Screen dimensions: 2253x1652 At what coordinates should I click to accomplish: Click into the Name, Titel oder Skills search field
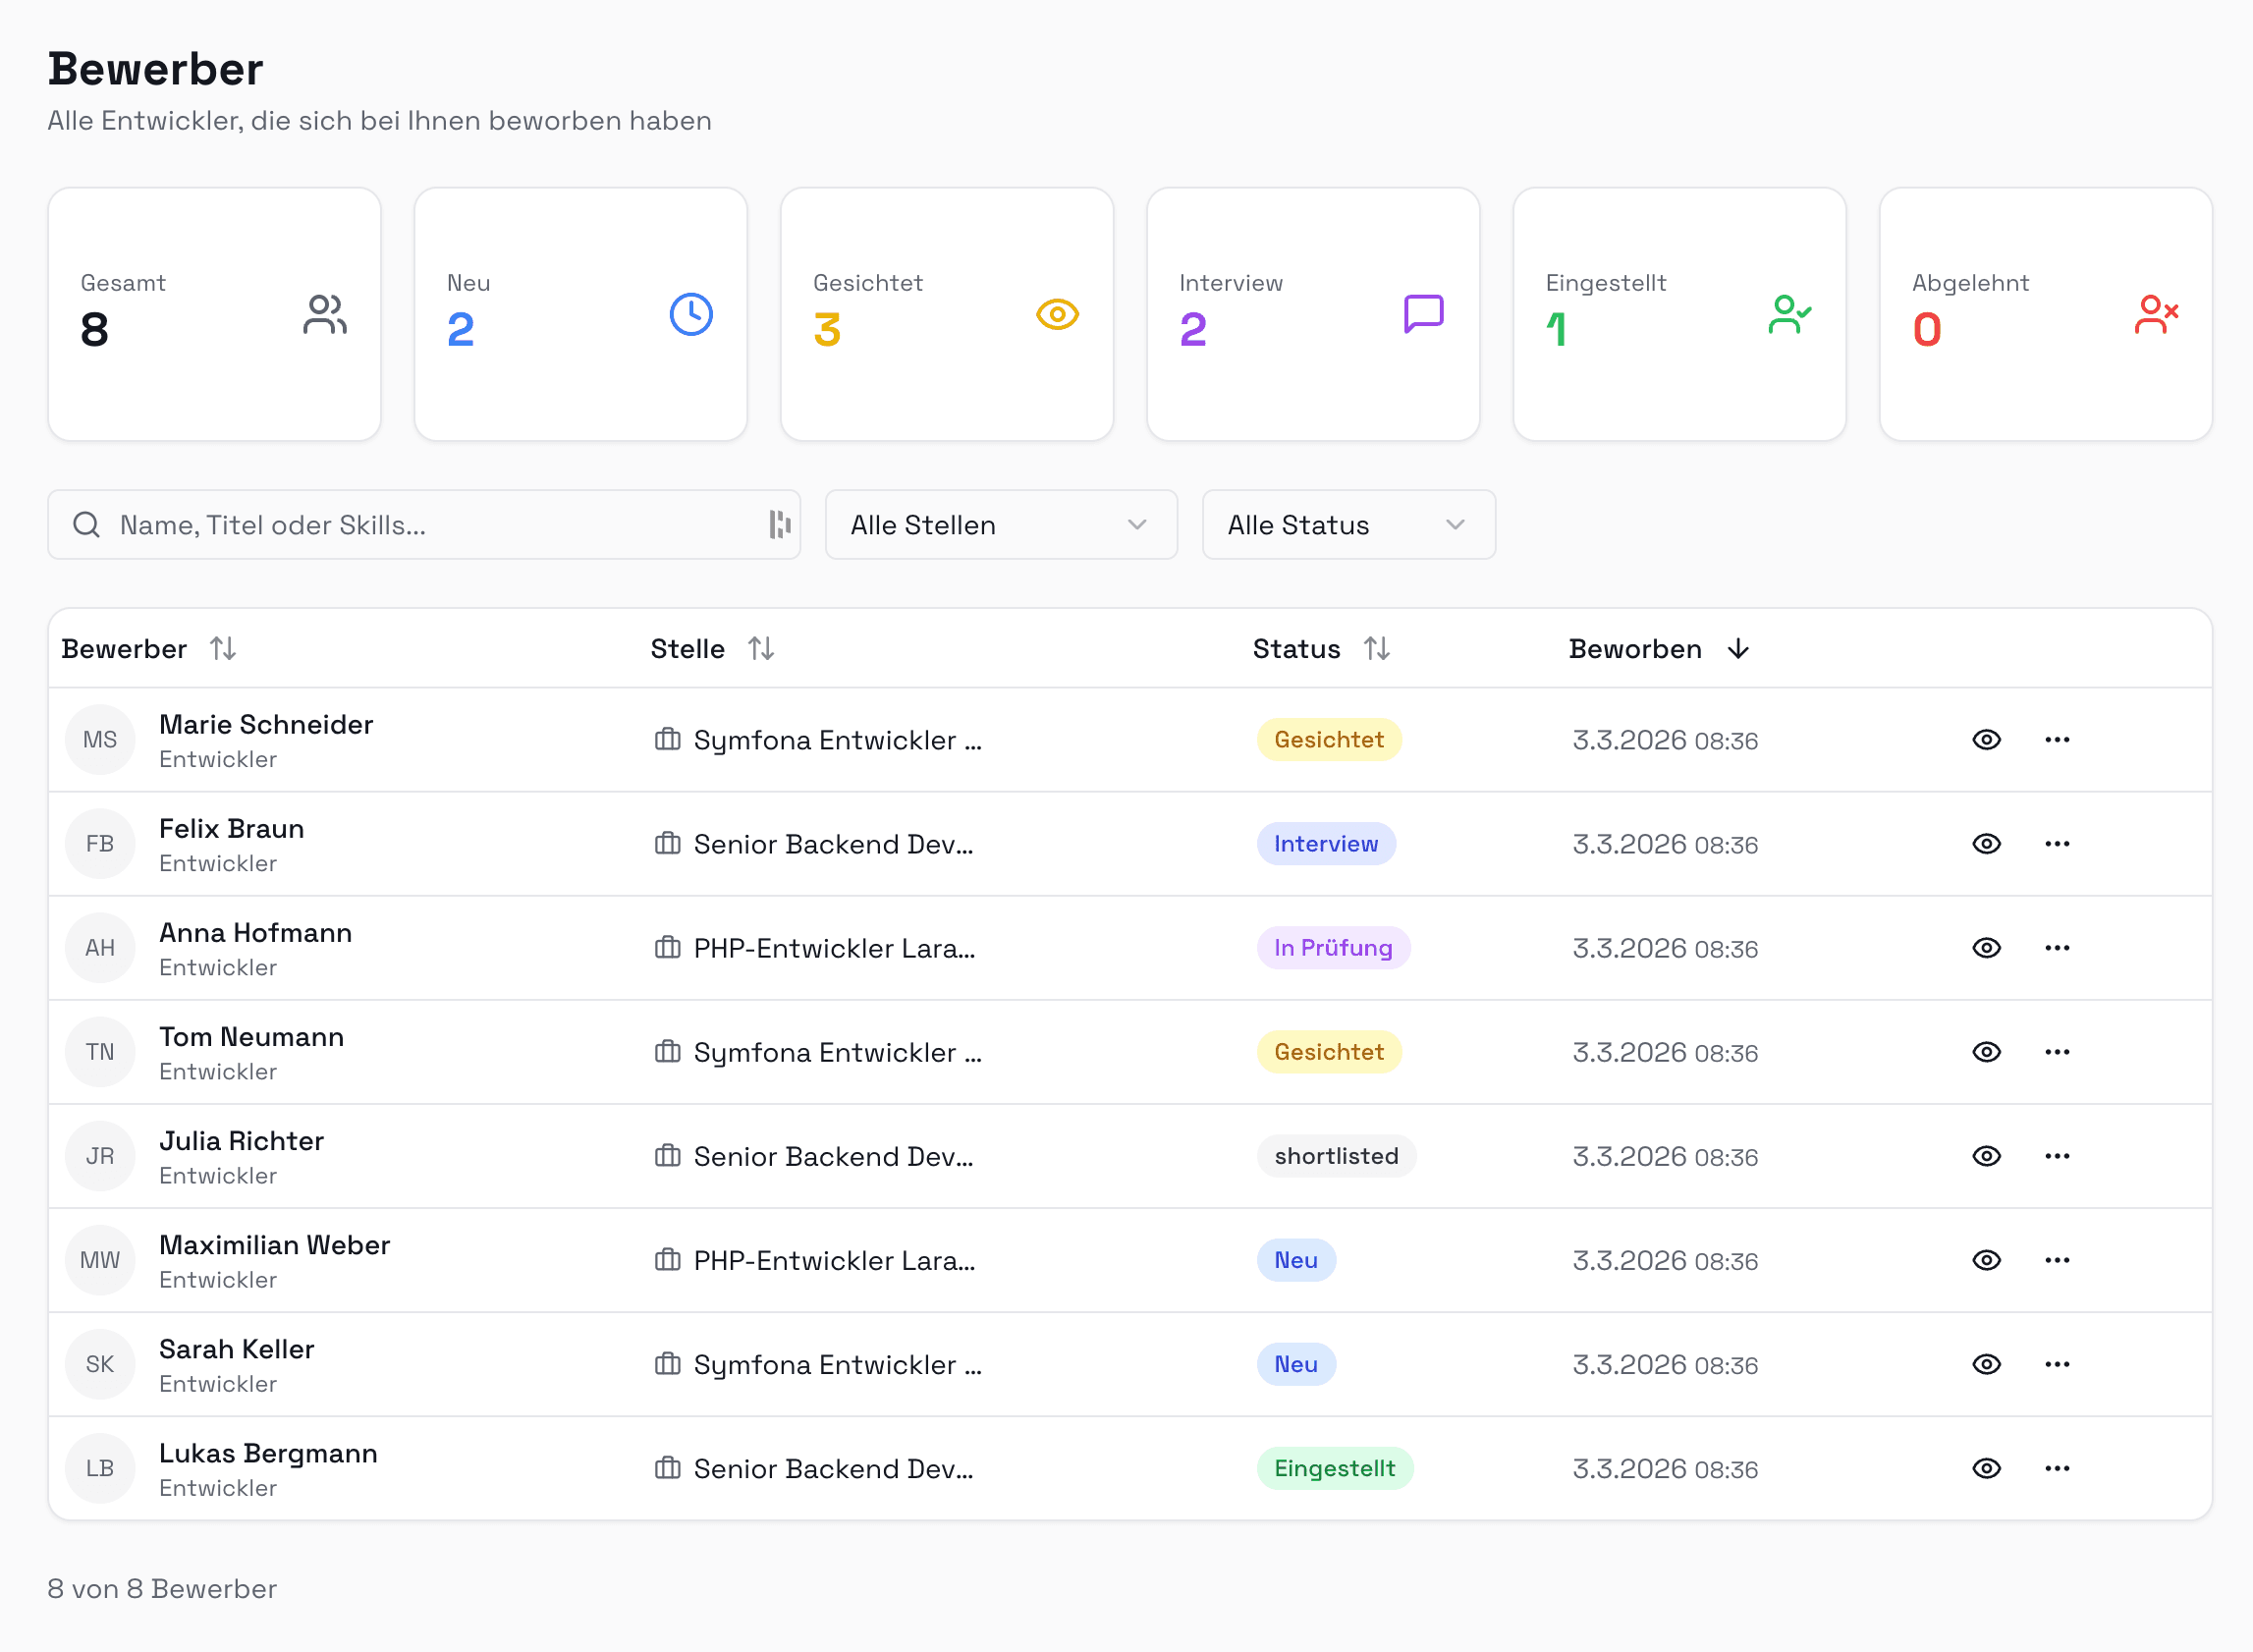pyautogui.click(x=400, y=524)
